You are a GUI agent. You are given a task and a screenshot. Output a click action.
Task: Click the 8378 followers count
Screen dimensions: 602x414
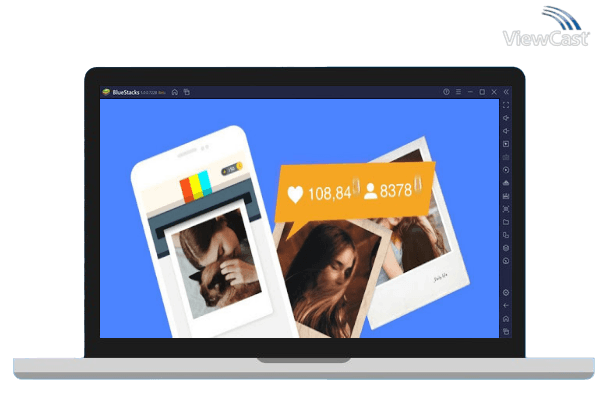(x=395, y=190)
